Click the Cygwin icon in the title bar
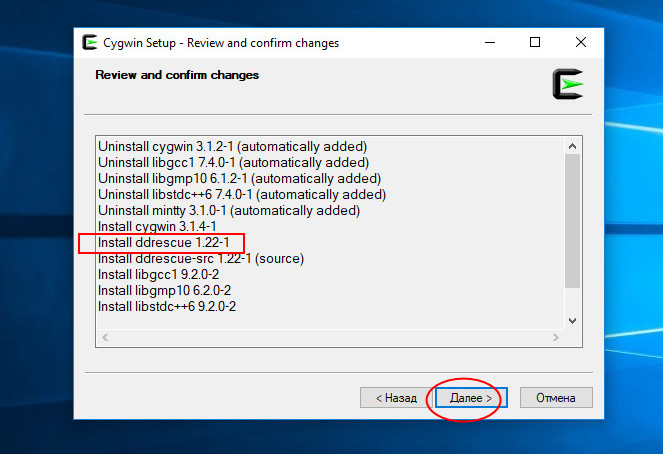Image resolution: width=663 pixels, height=454 pixels. [90, 42]
